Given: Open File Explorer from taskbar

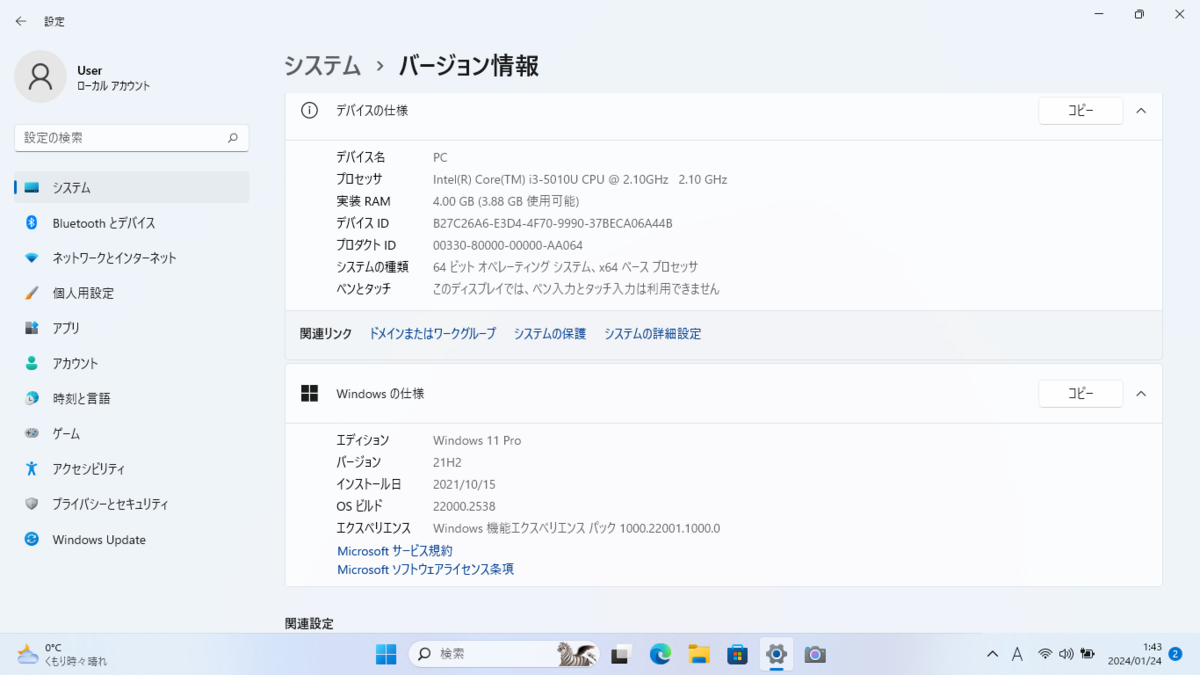Looking at the screenshot, I should point(699,654).
